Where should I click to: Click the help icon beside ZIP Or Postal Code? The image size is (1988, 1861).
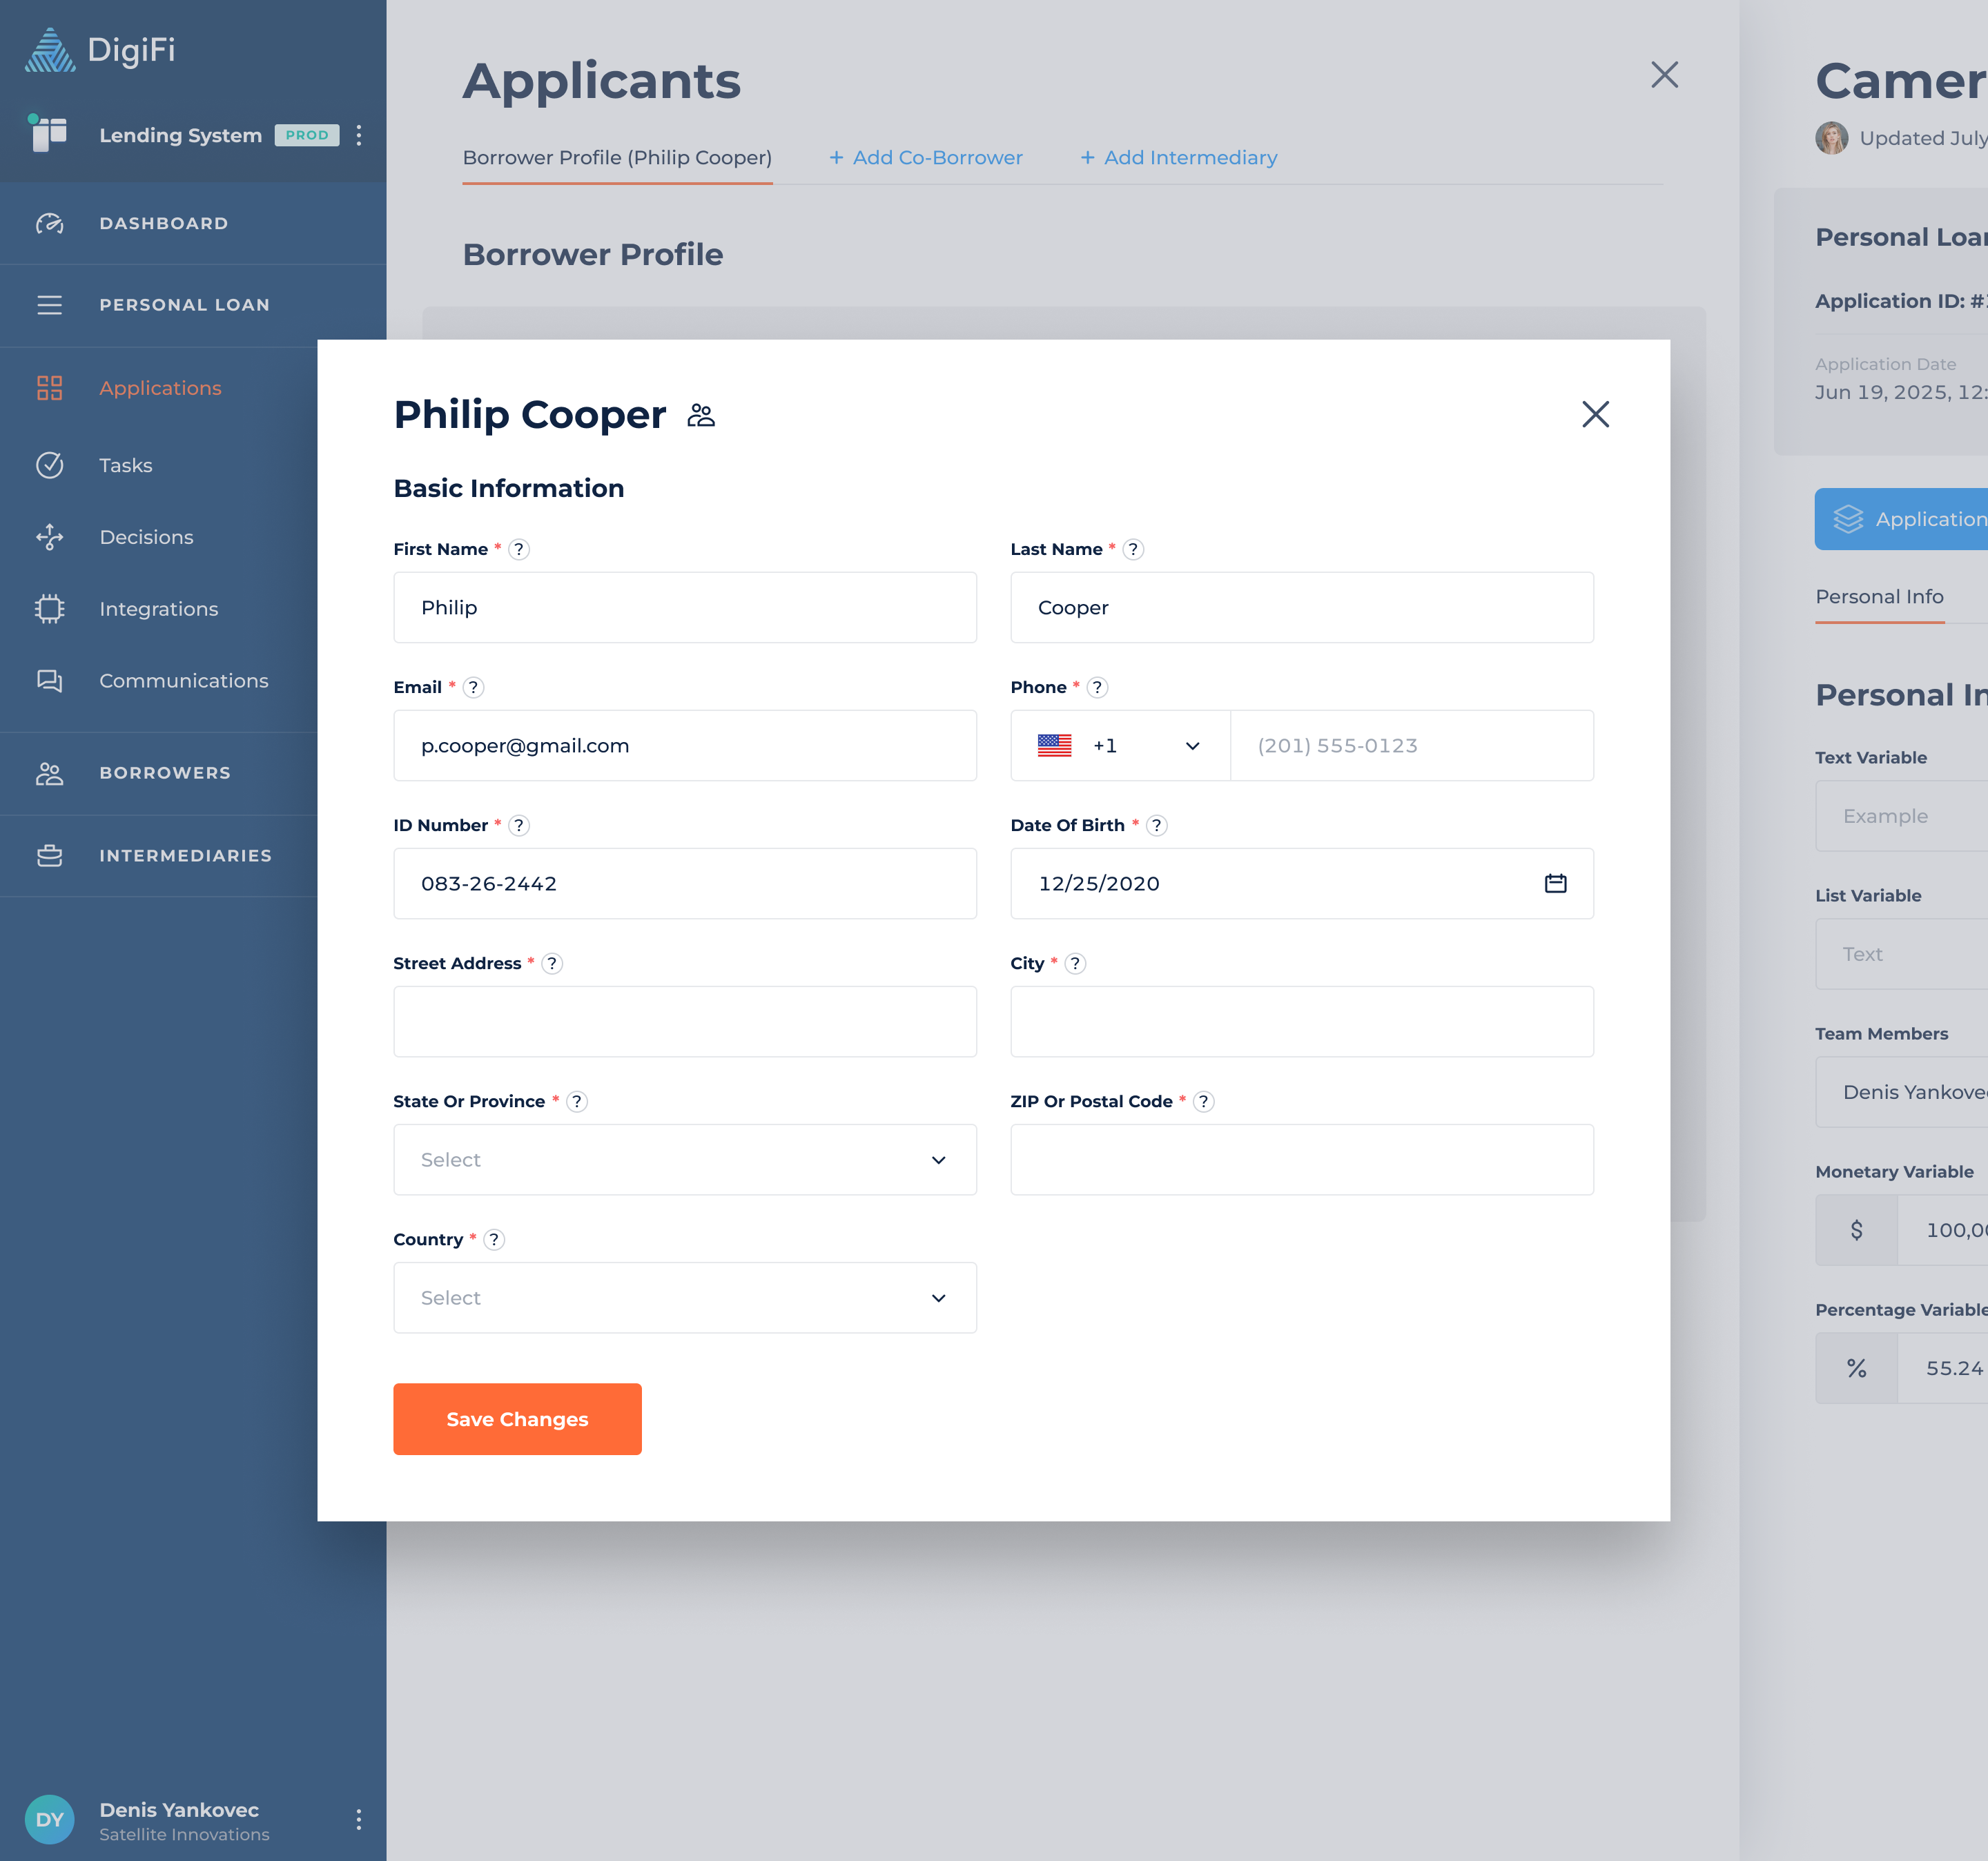1203,1101
